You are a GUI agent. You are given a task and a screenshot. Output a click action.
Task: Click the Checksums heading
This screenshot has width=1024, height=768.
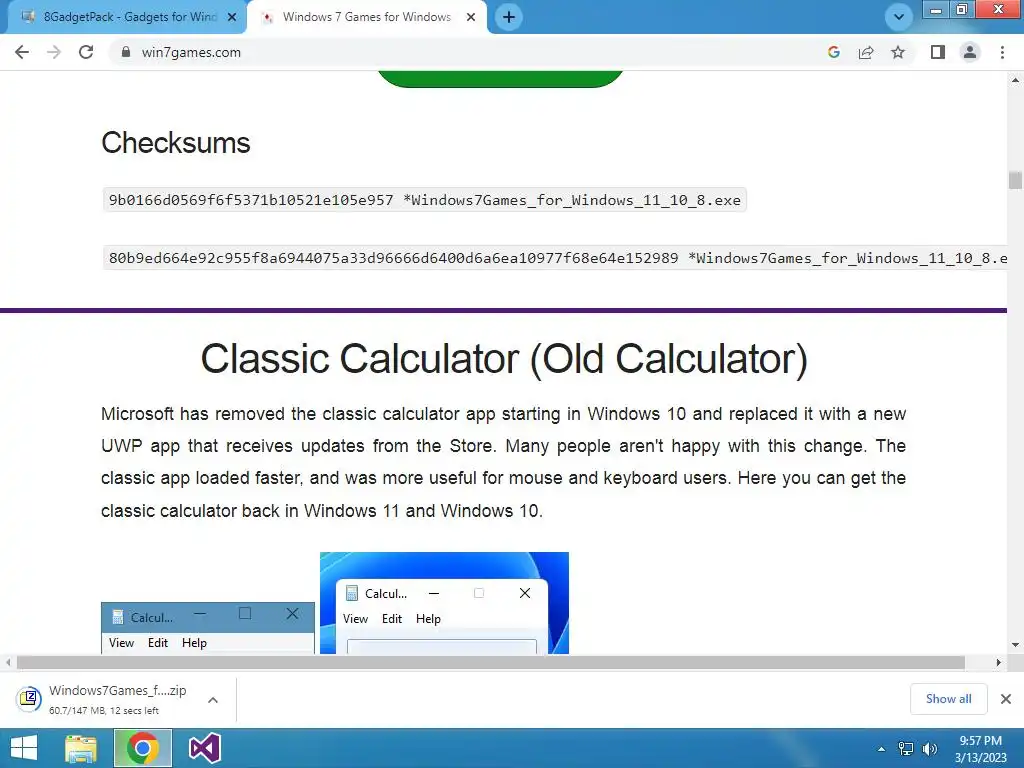click(x=176, y=142)
